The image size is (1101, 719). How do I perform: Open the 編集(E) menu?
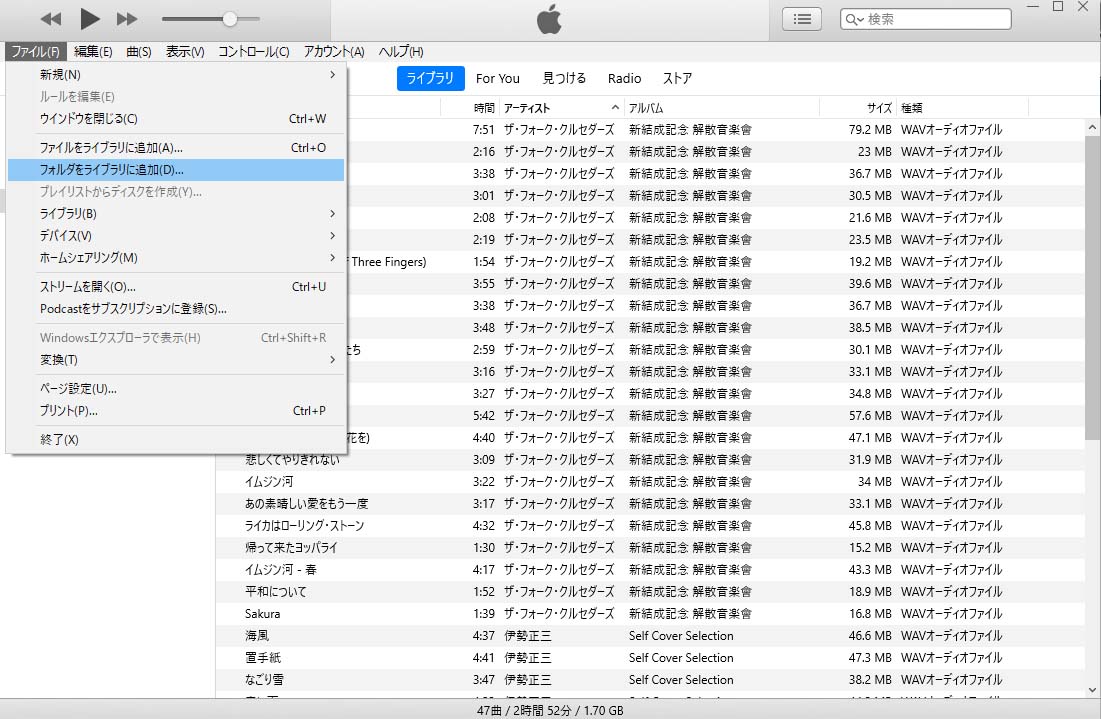[93, 52]
